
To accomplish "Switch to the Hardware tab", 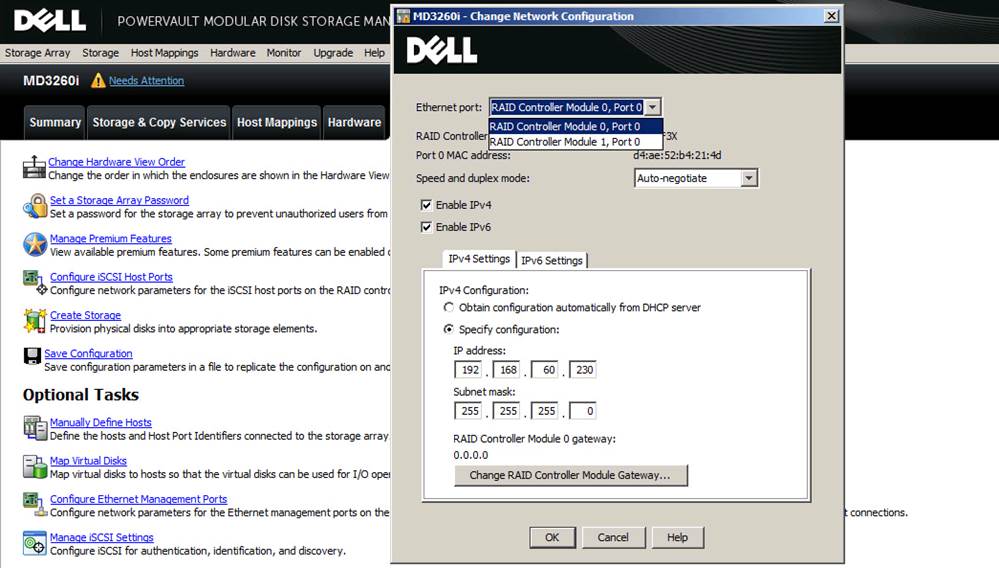I will (x=354, y=122).
